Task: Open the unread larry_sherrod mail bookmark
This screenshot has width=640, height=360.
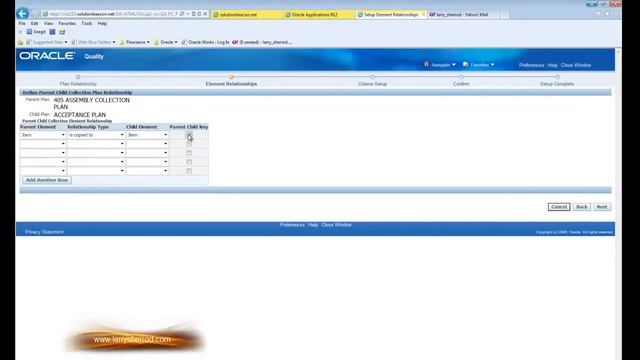Action: point(262,42)
